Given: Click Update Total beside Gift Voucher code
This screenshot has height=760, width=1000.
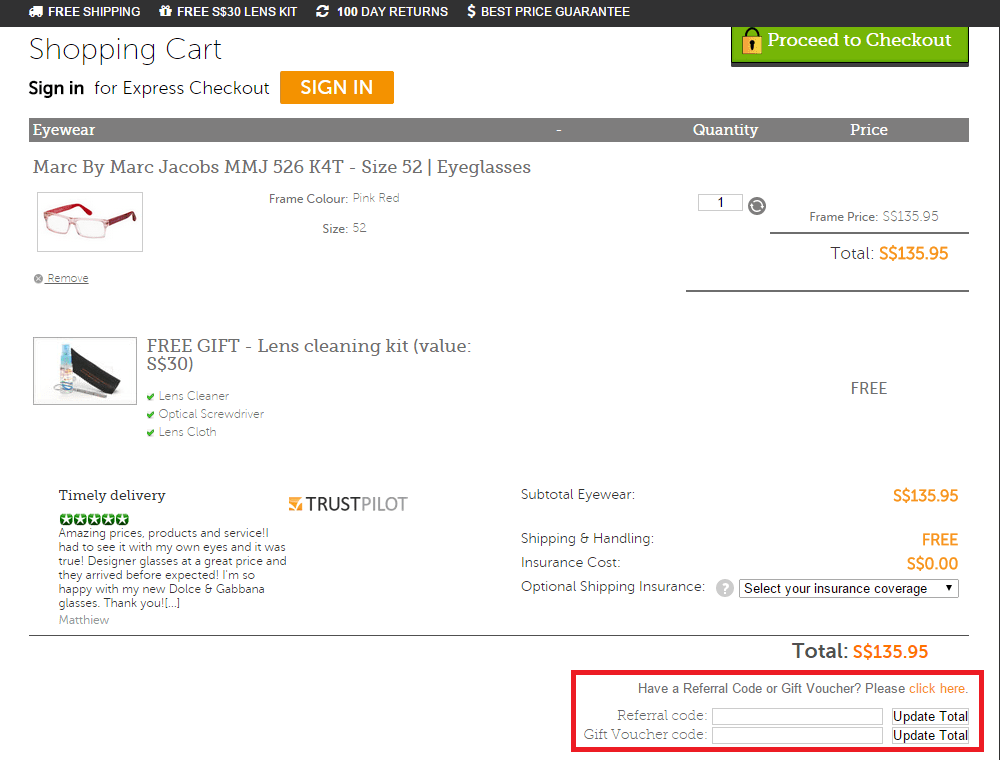Looking at the screenshot, I should [x=930, y=735].
